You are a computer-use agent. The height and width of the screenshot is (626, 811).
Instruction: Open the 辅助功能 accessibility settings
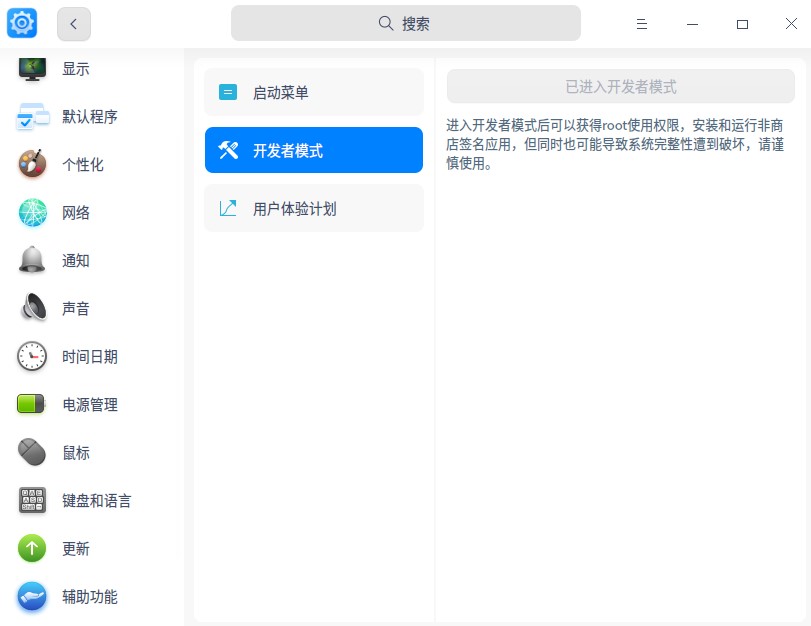point(92,596)
